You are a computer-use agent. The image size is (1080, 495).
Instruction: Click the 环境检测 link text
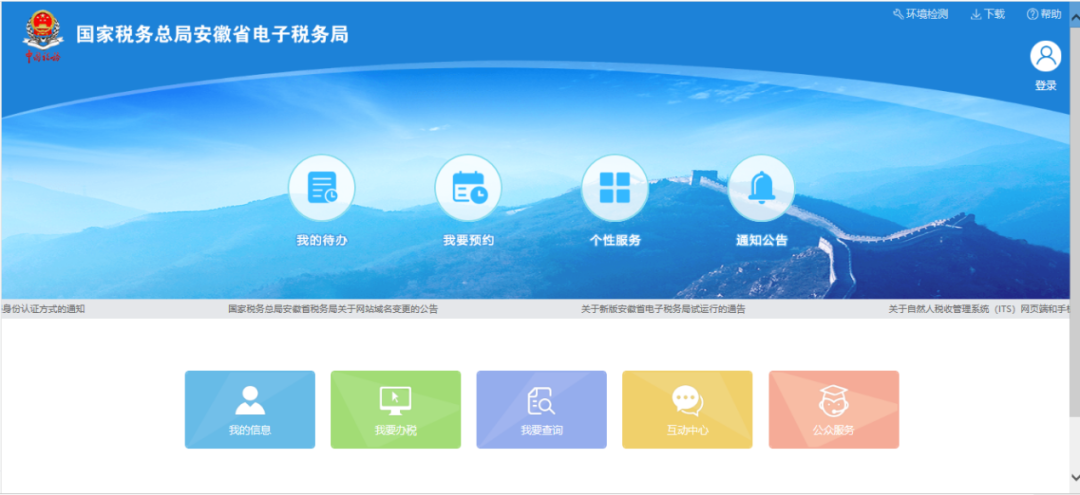pos(927,14)
